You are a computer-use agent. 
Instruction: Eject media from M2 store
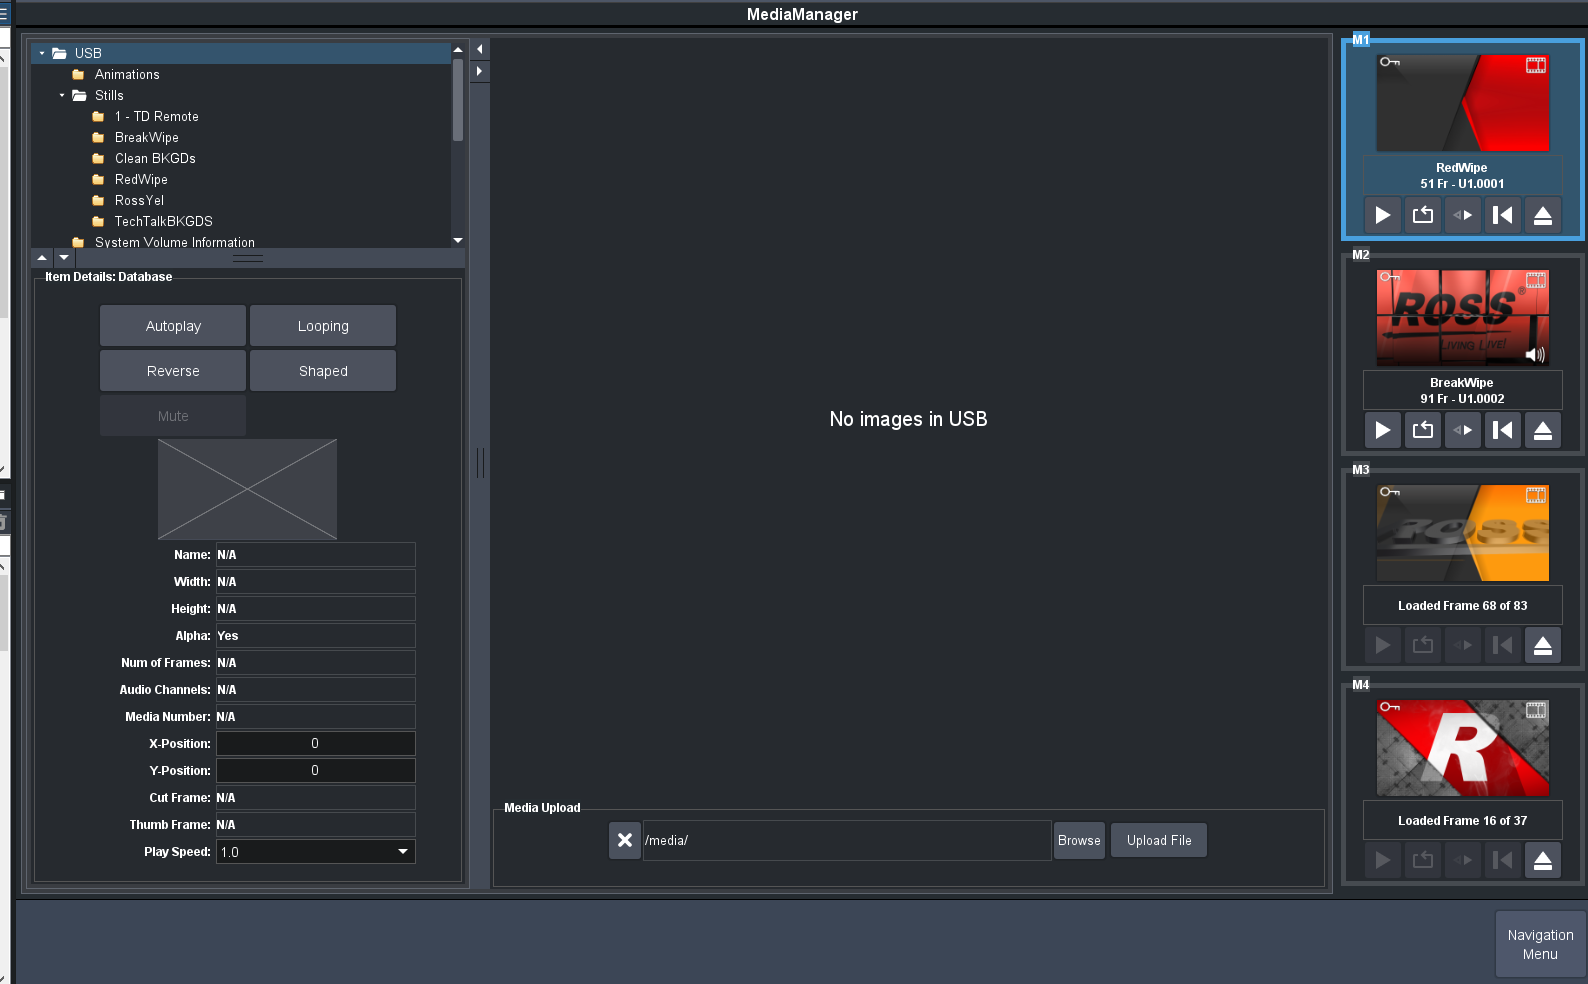coord(1543,430)
